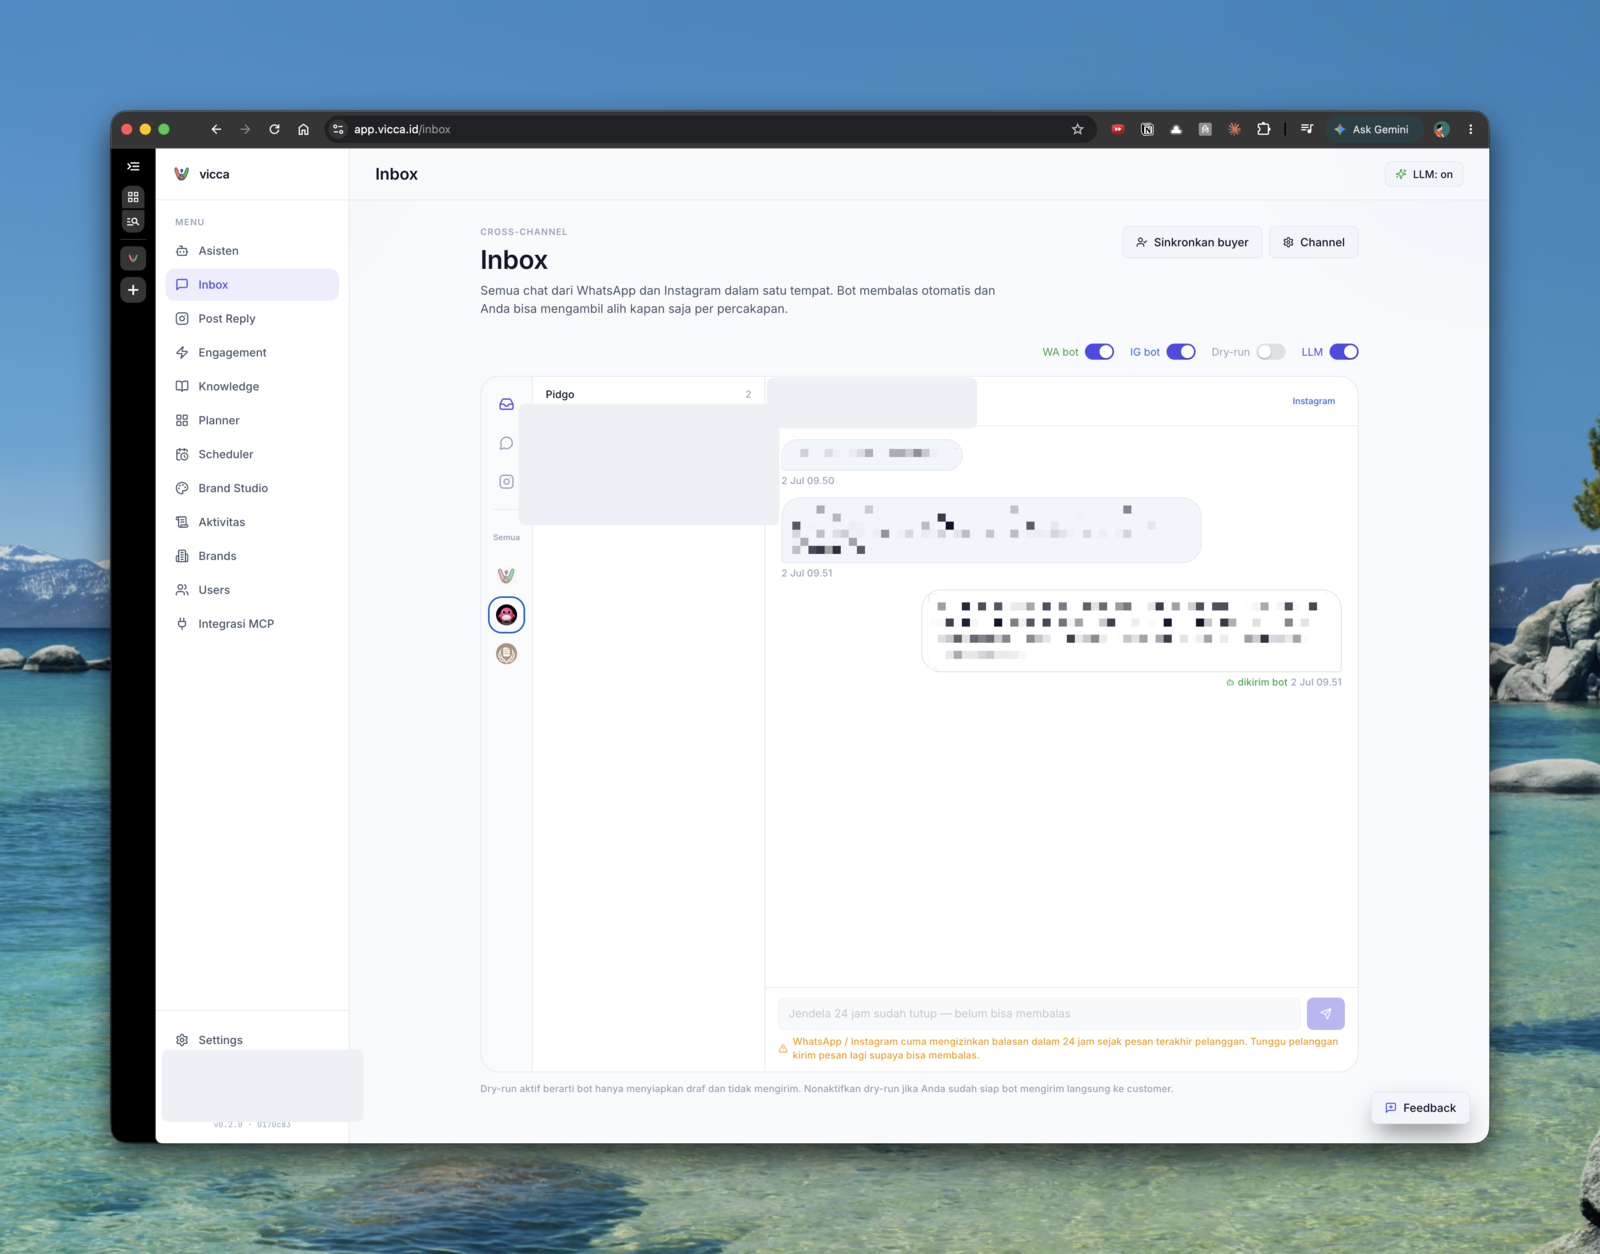
Task: Open Brand Studio page
Action: [x=252, y=489]
